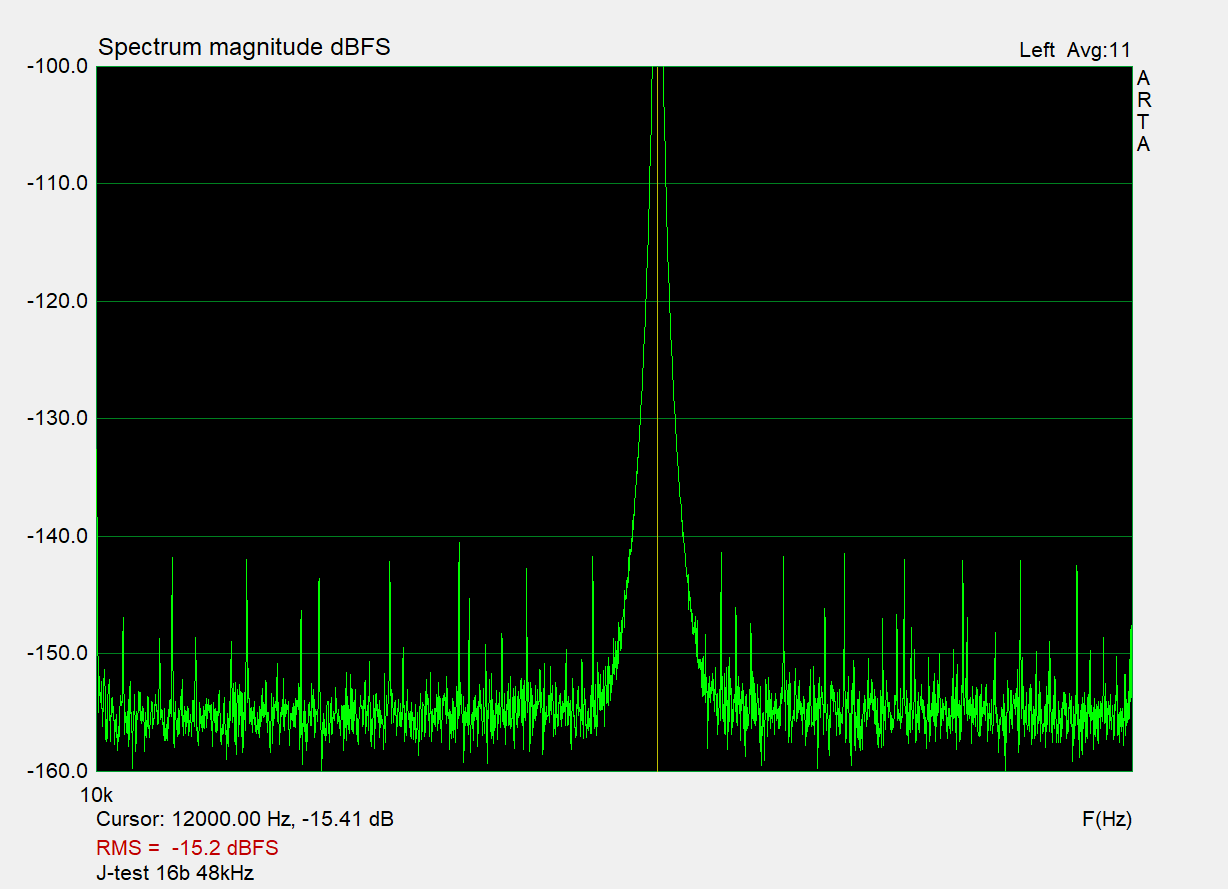Click the vertical 'ARTA' label
The height and width of the screenshot is (889, 1228).
[x=1143, y=111]
